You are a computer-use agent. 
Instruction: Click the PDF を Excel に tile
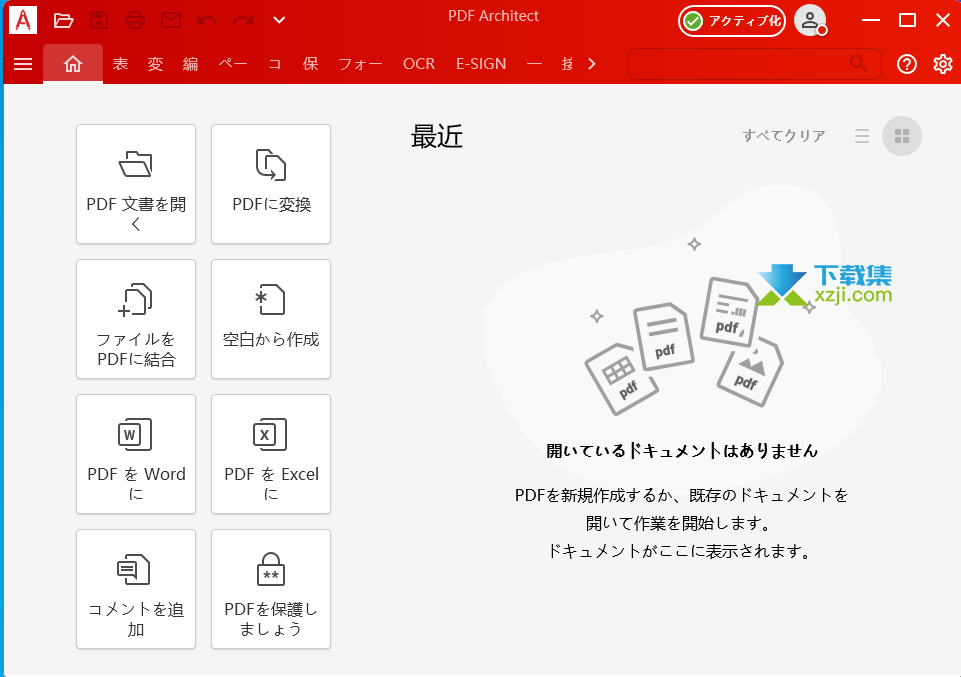tap(271, 454)
